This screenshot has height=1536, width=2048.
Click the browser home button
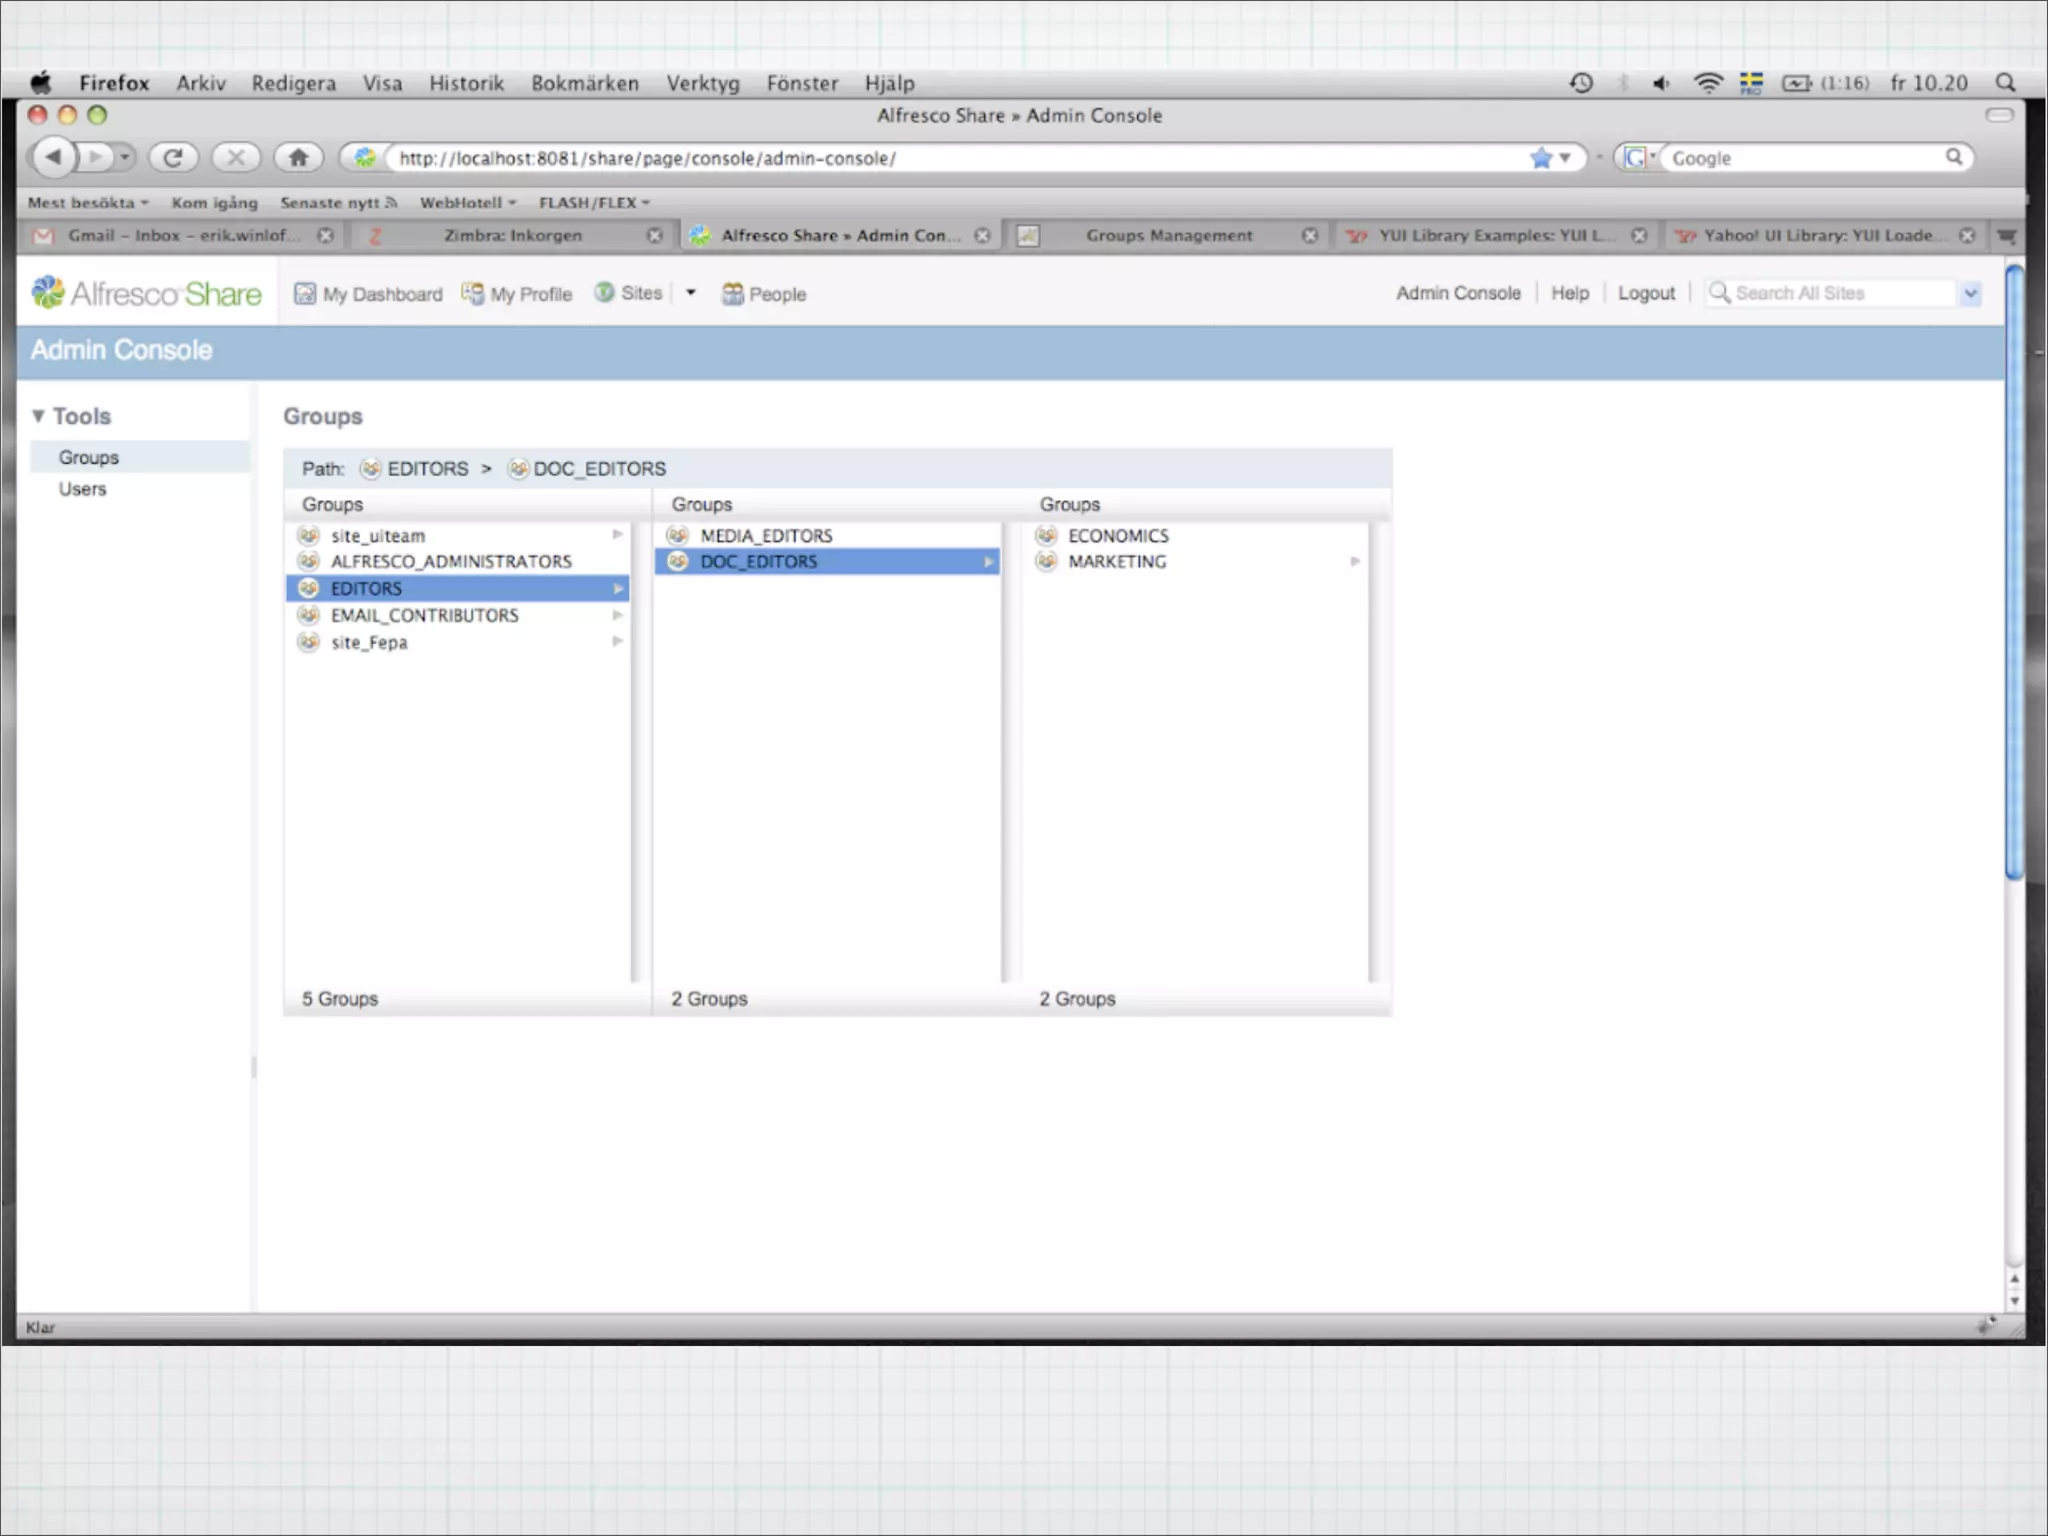tap(298, 158)
